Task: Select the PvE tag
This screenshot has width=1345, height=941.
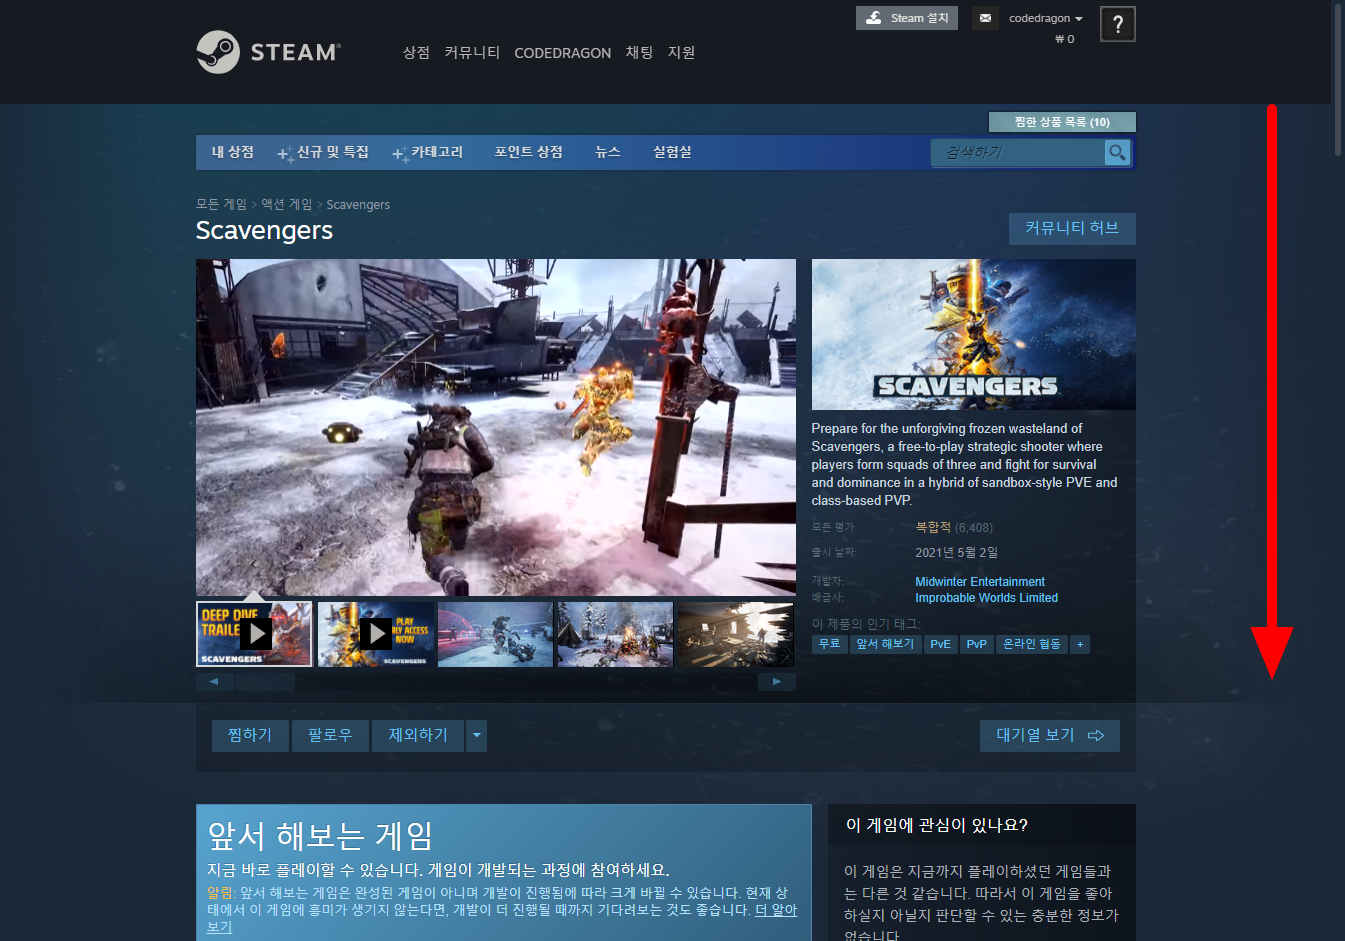Action: coord(941,645)
